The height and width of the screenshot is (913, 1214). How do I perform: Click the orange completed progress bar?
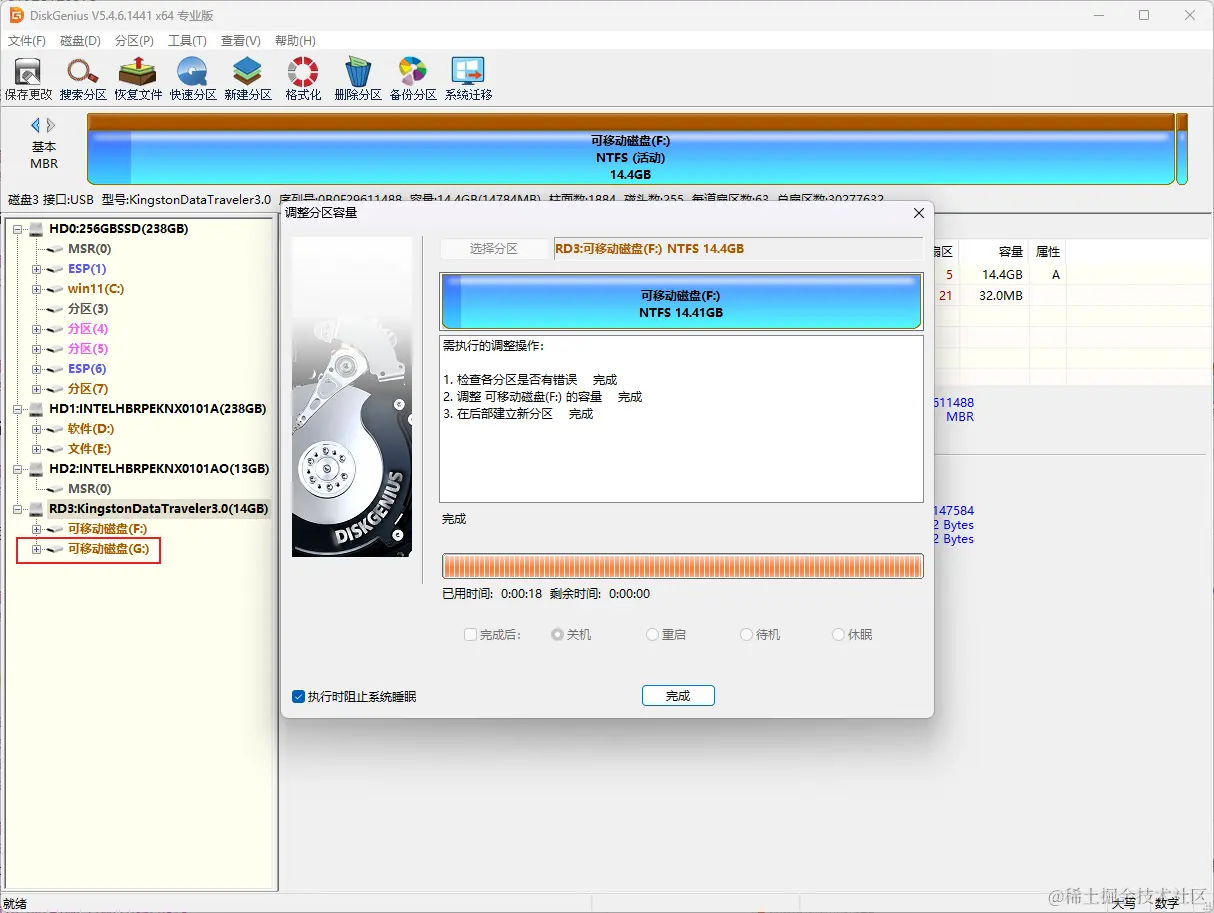[x=682, y=567]
